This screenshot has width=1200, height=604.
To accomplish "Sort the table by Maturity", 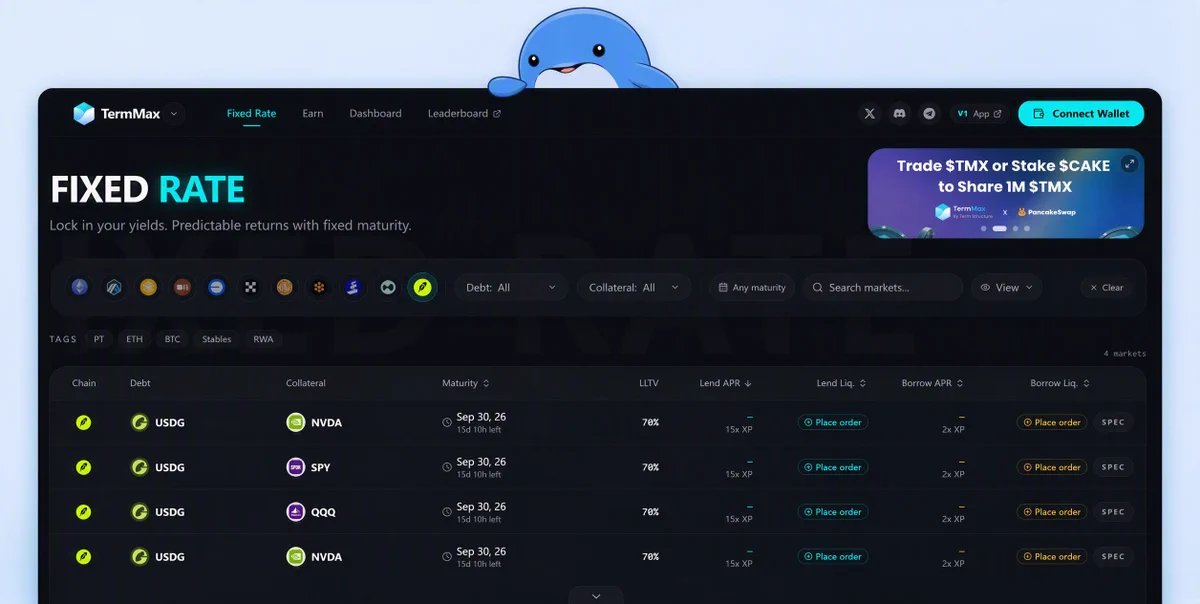I will point(466,383).
